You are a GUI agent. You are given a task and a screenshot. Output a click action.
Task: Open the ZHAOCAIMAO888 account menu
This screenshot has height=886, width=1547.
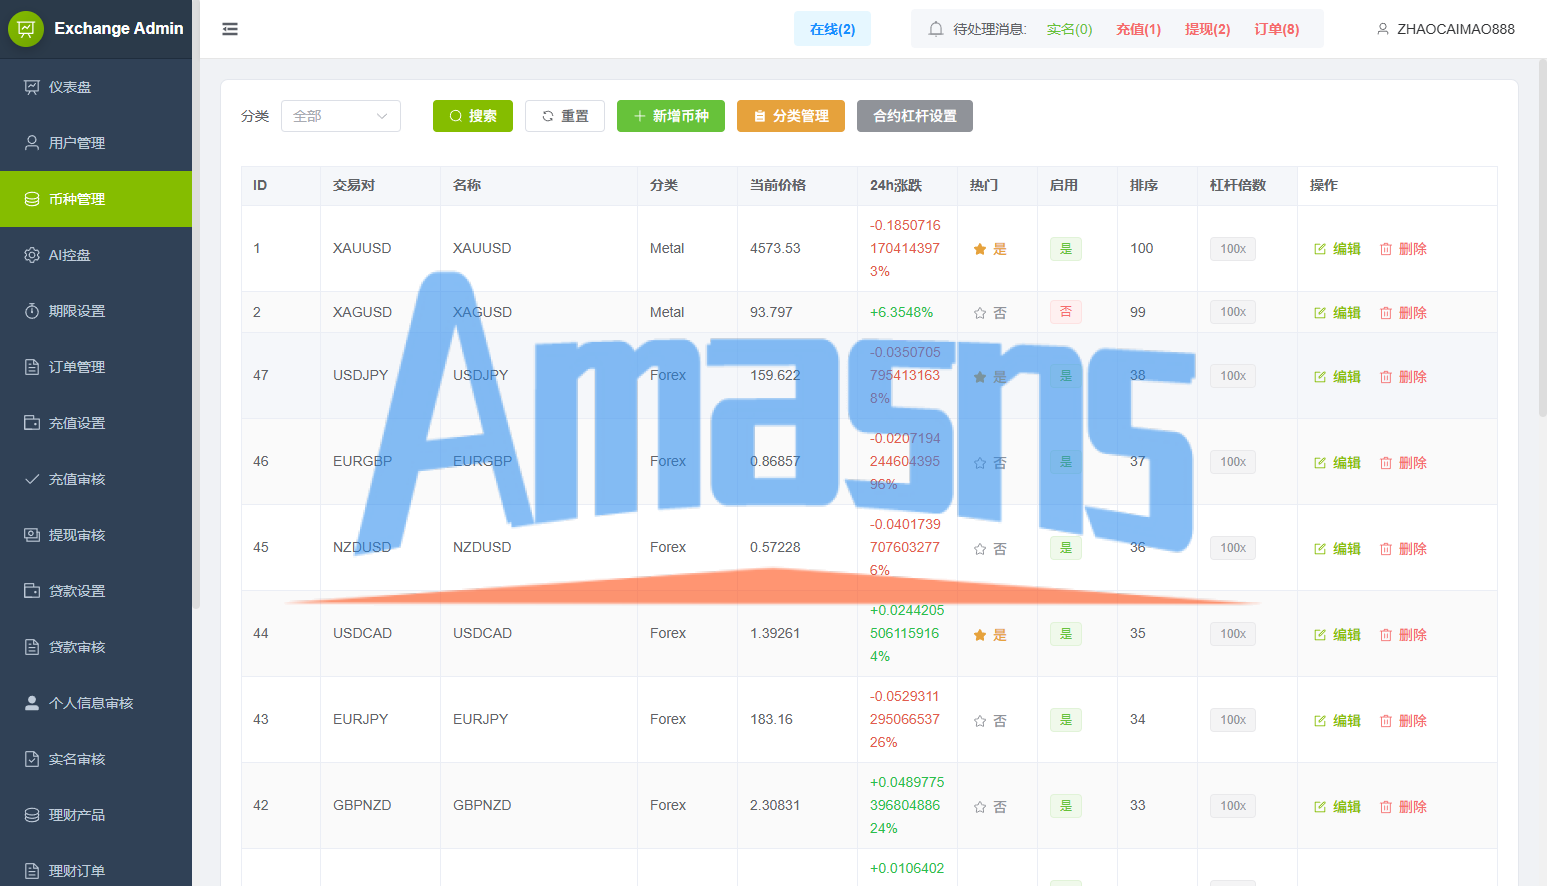tap(1445, 29)
